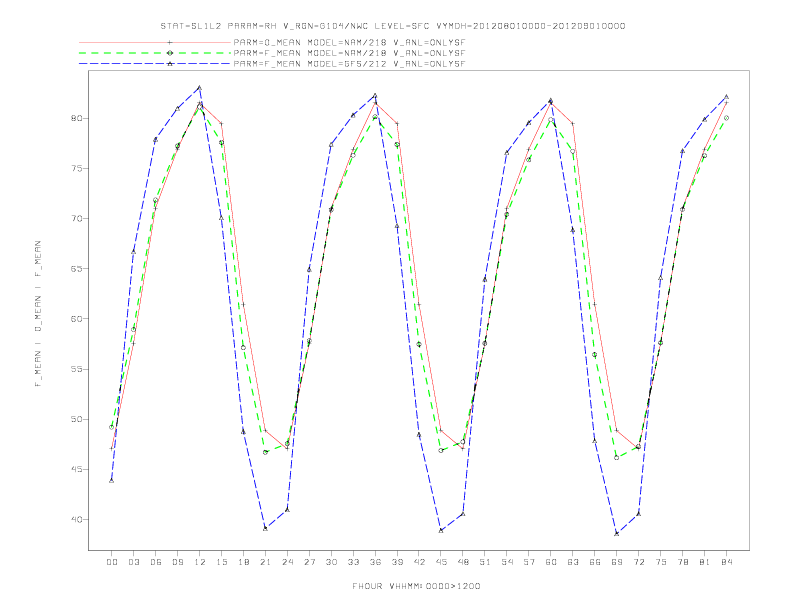This screenshot has height=612, width=792.
Task: Click x-axis tick label 84
Action: [x=727, y=562]
